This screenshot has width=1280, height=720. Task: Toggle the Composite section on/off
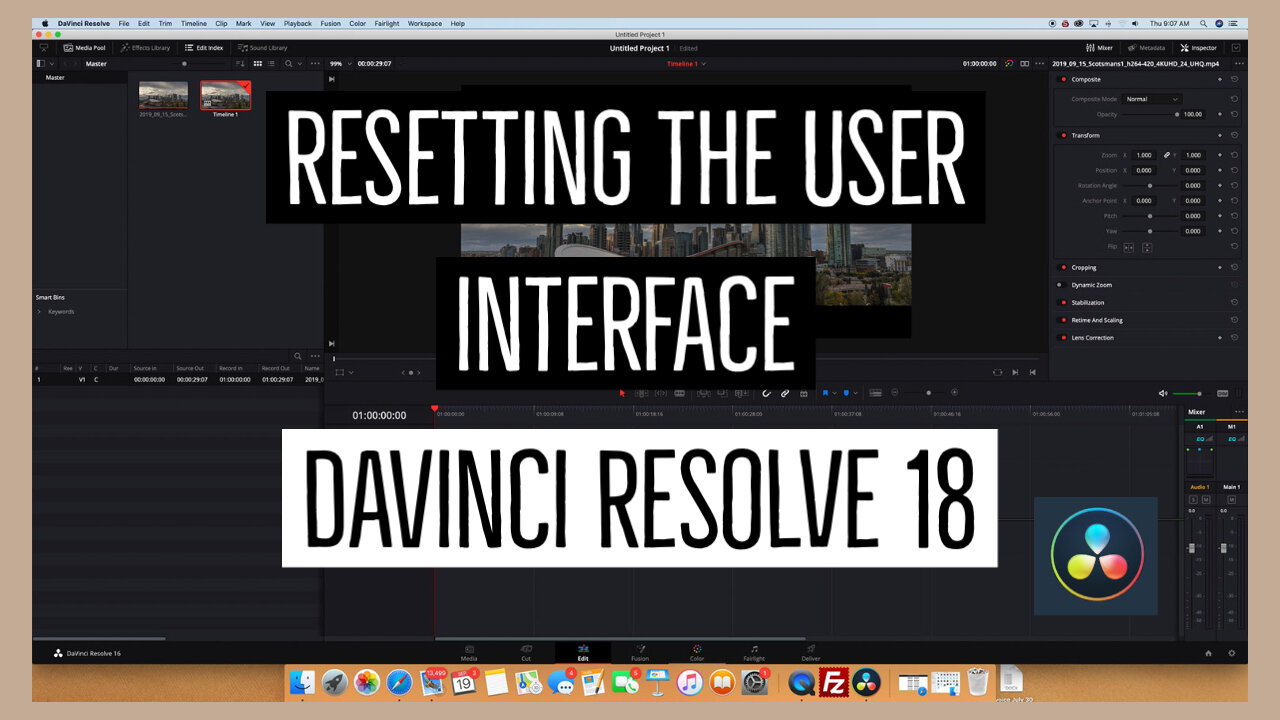click(1063, 80)
